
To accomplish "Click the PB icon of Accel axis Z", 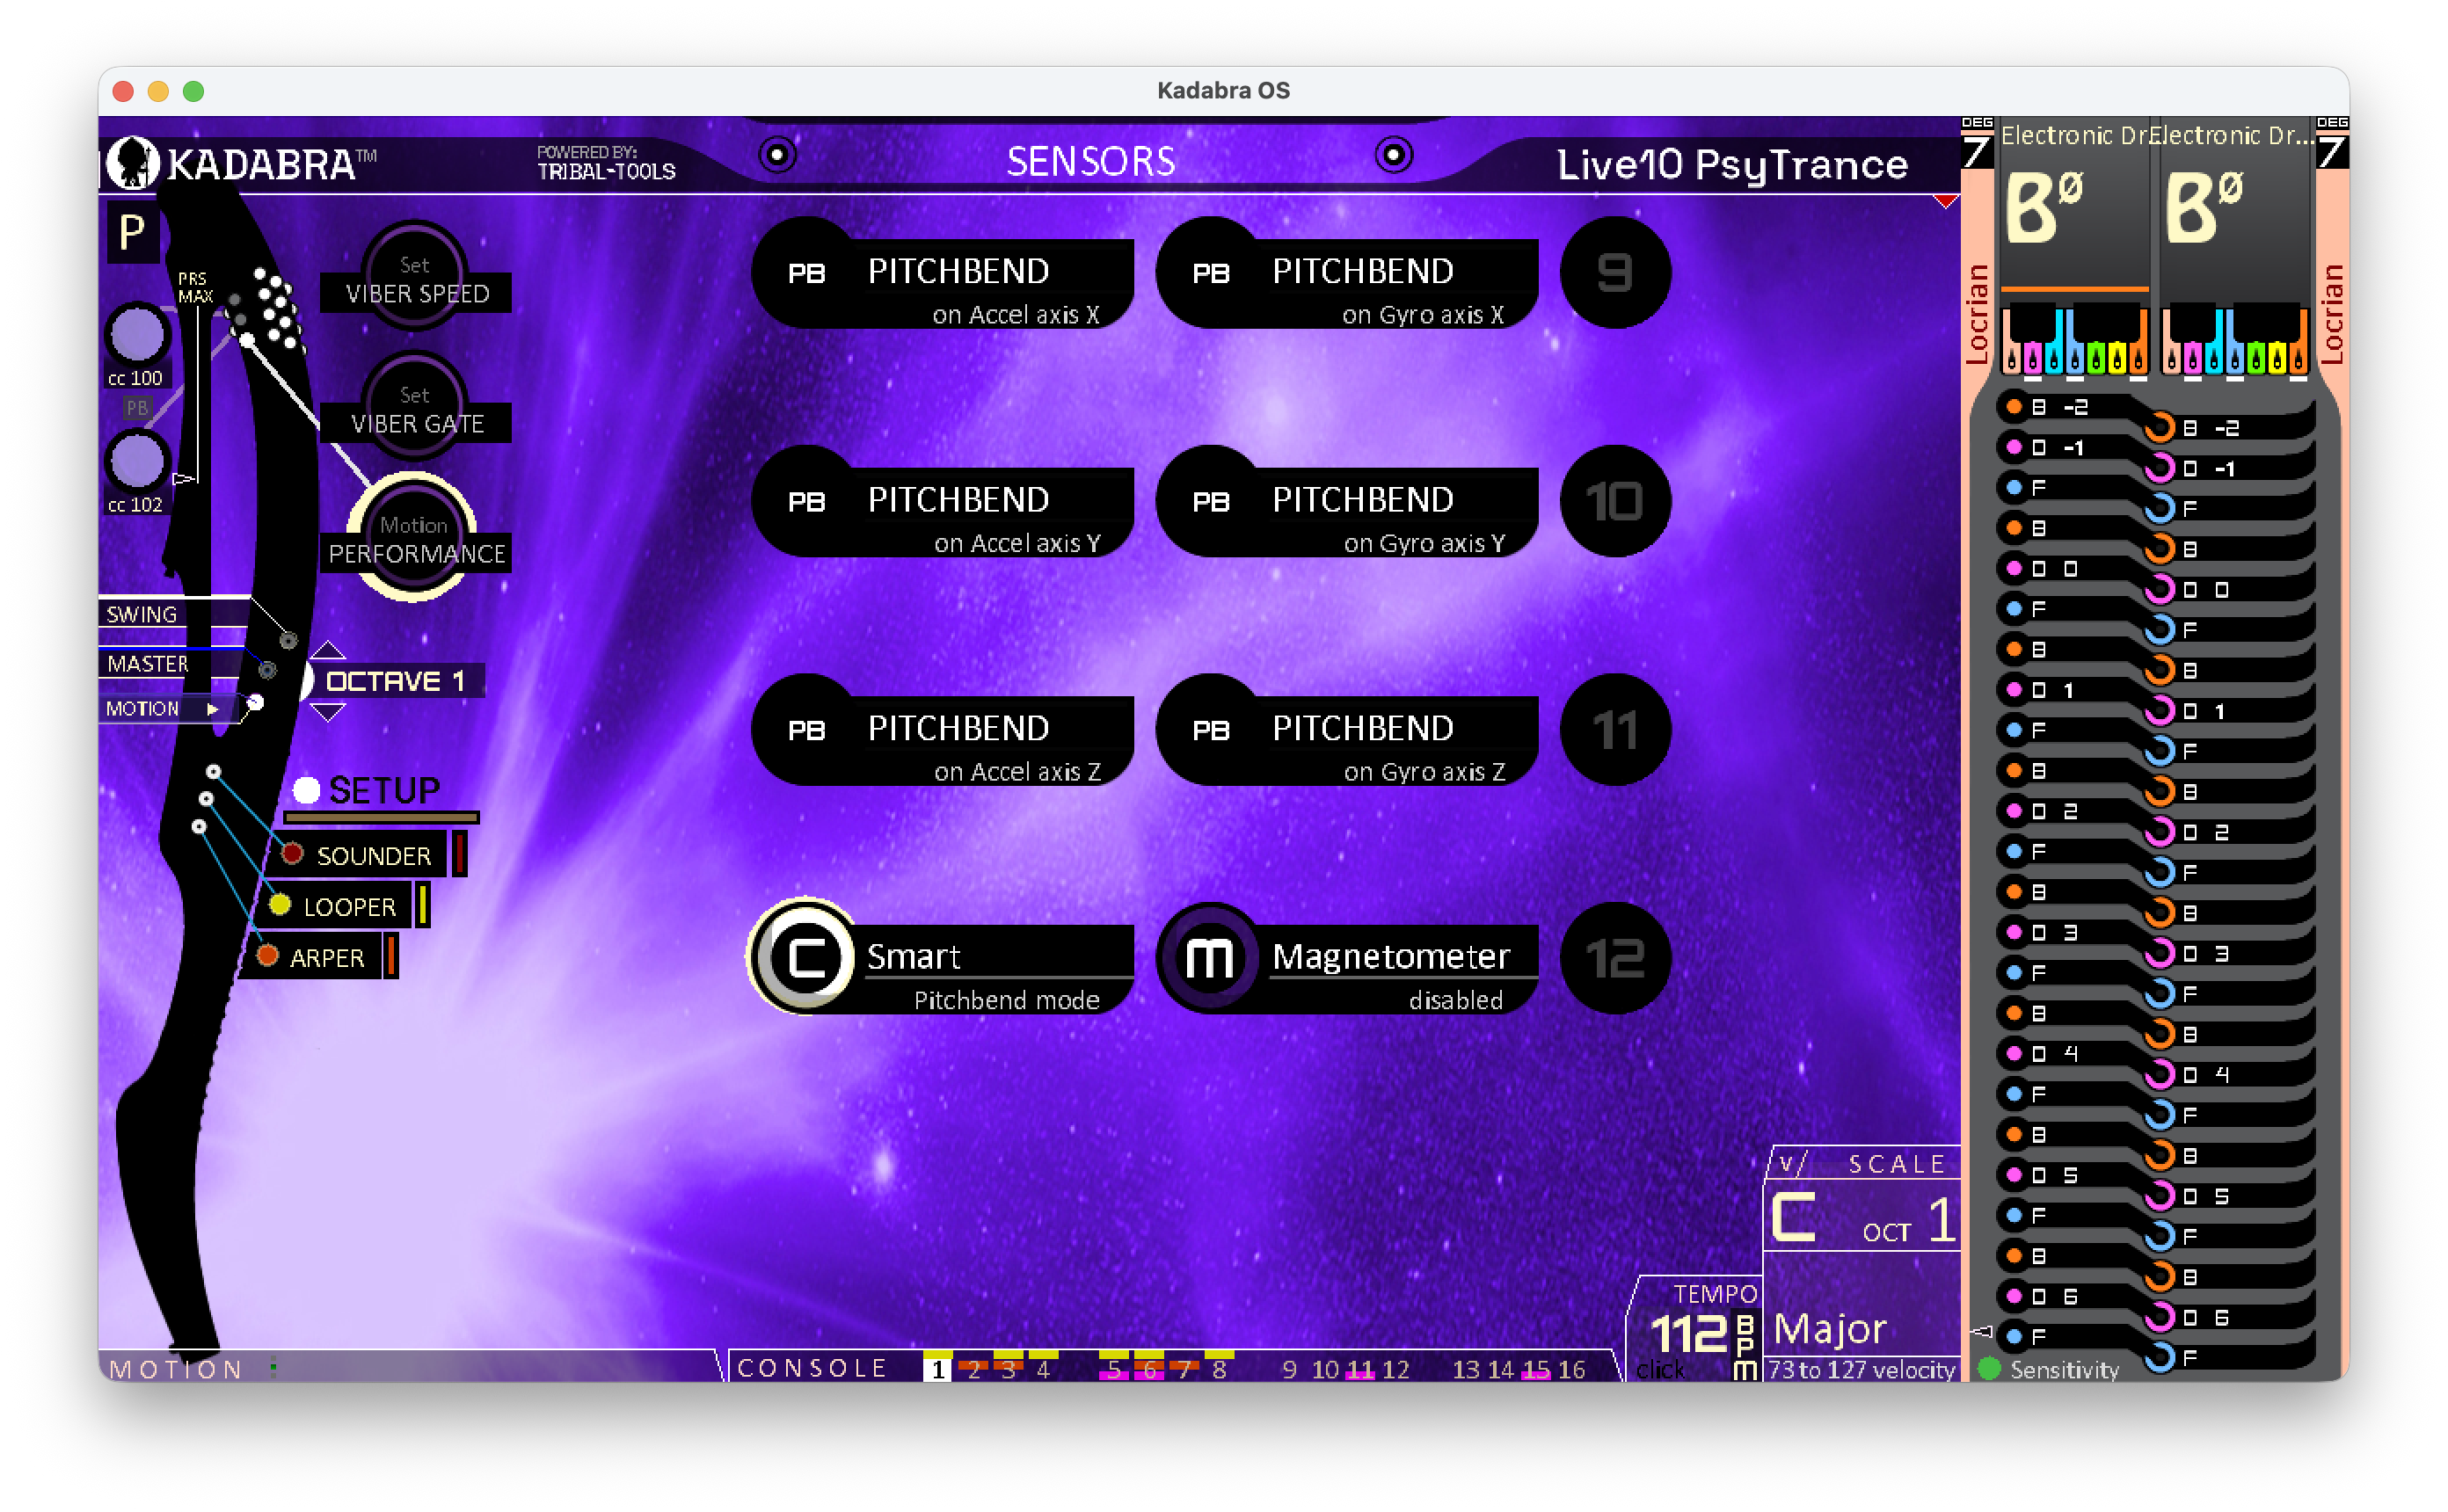I will point(806,730).
